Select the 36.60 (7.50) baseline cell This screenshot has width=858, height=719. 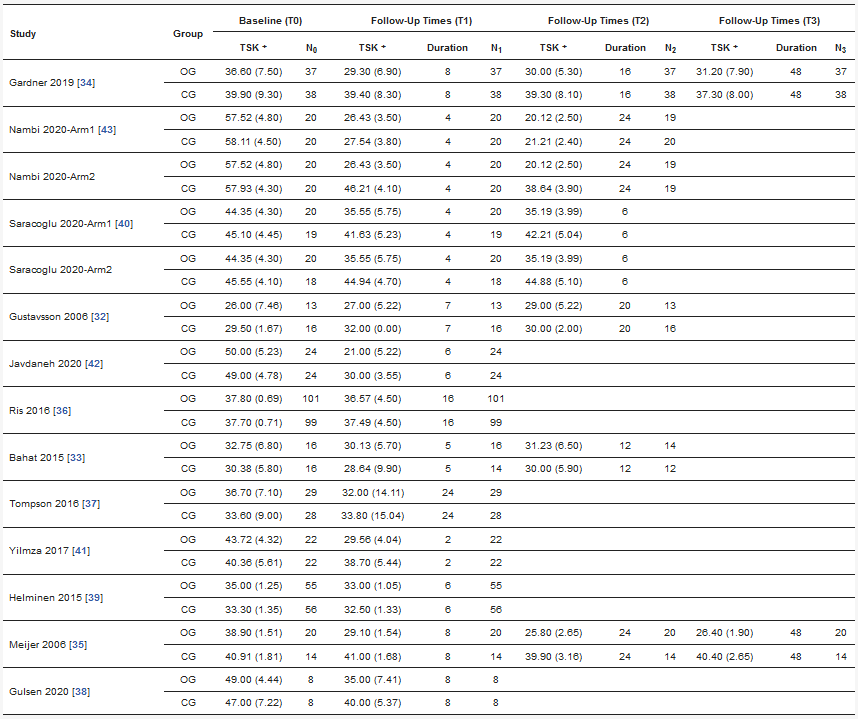click(253, 72)
